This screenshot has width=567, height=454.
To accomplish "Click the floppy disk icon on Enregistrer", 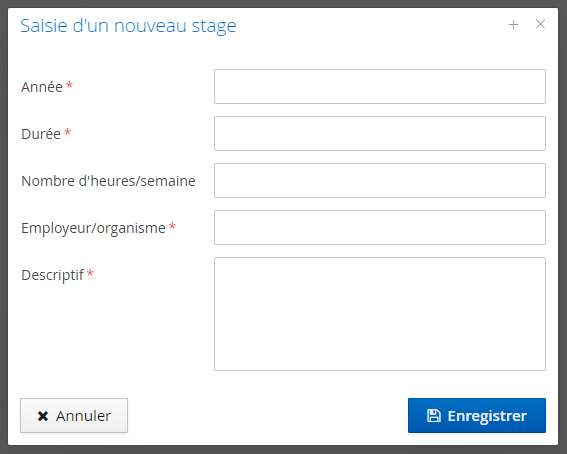I will tap(434, 416).
